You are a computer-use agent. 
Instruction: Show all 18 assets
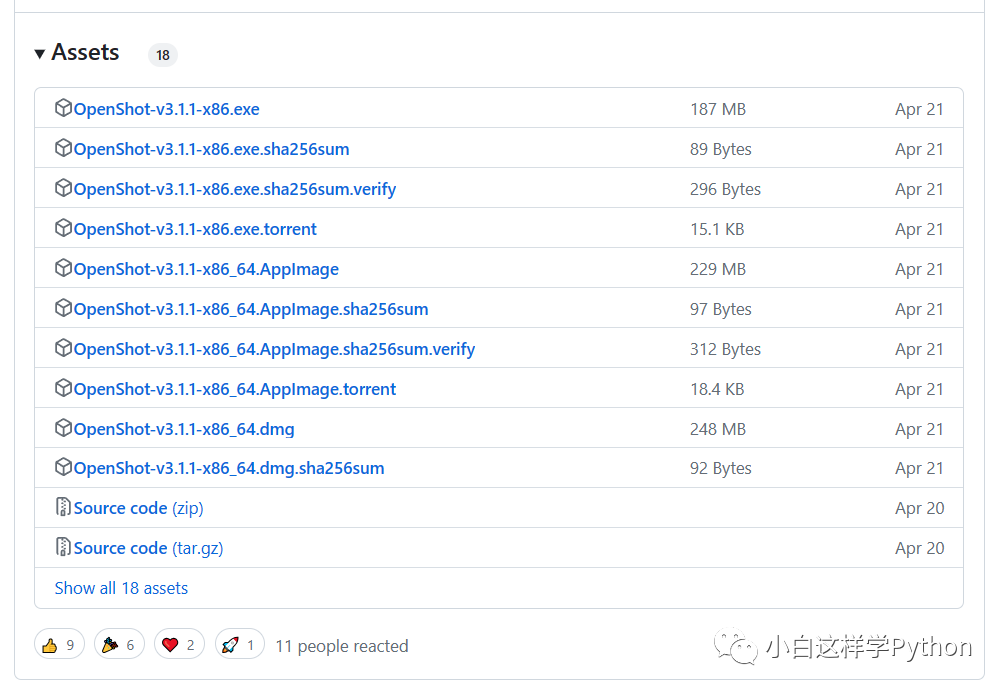point(121,588)
